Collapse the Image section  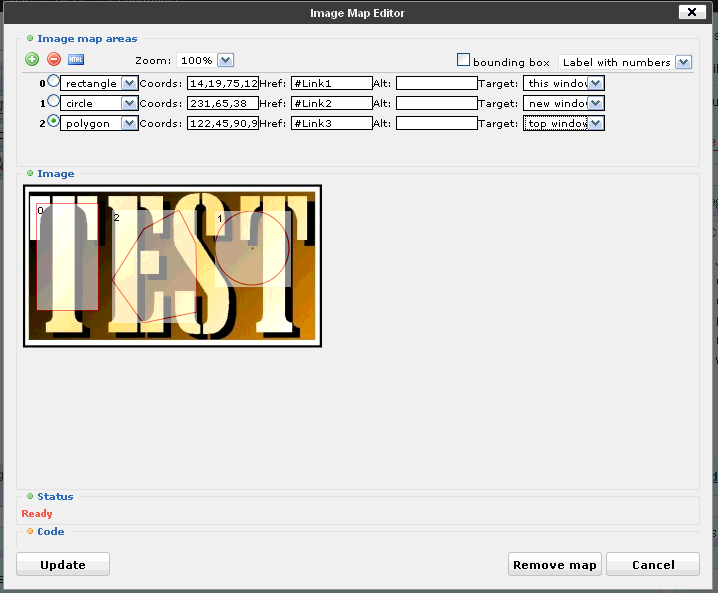(51, 174)
